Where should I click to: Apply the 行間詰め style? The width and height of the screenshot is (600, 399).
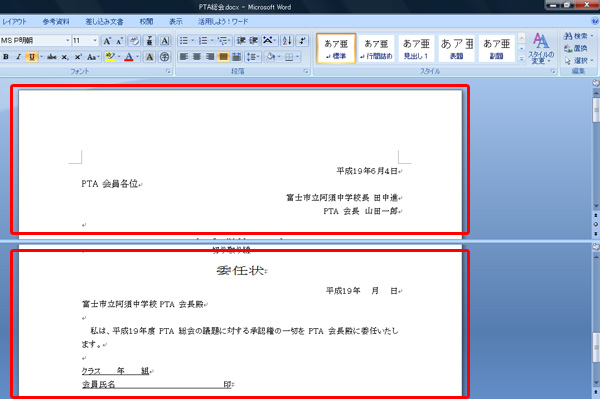pyautogui.click(x=377, y=49)
